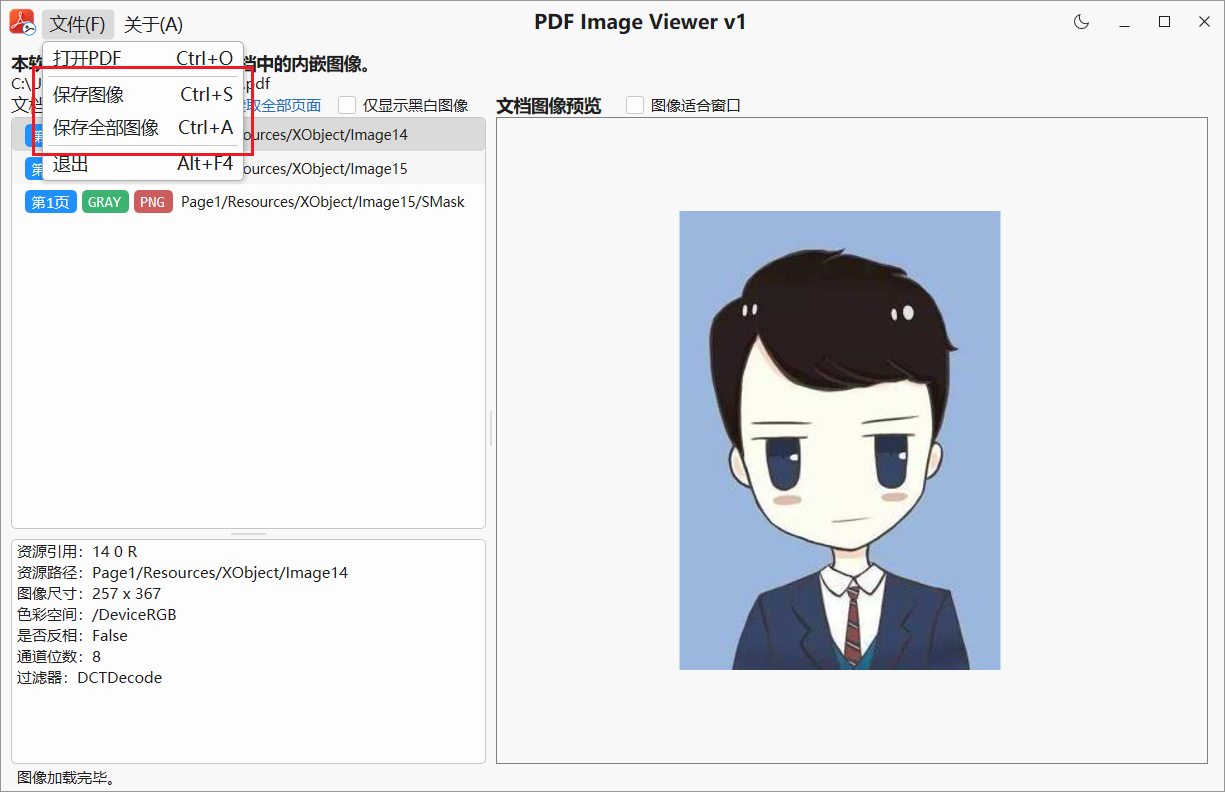Click the 图像尺寸: 257 x 367 line
Viewport: 1225px width, 792px height.
[89, 594]
